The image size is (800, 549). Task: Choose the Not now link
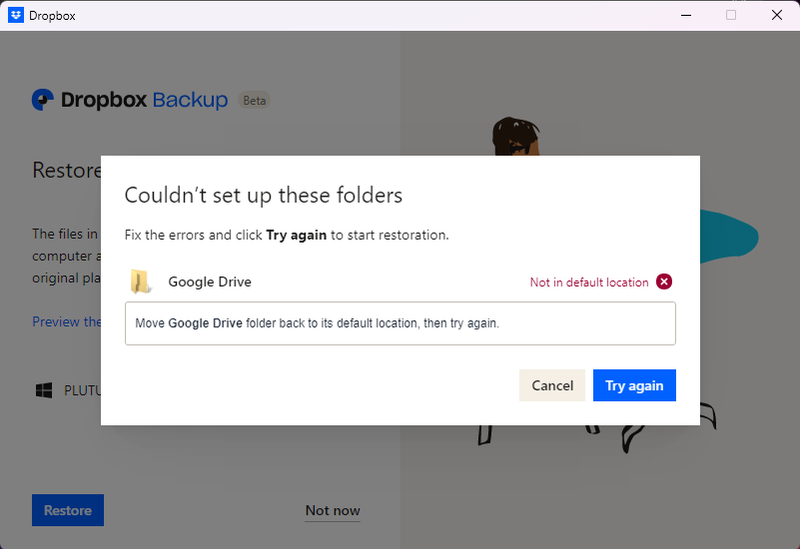[332, 510]
